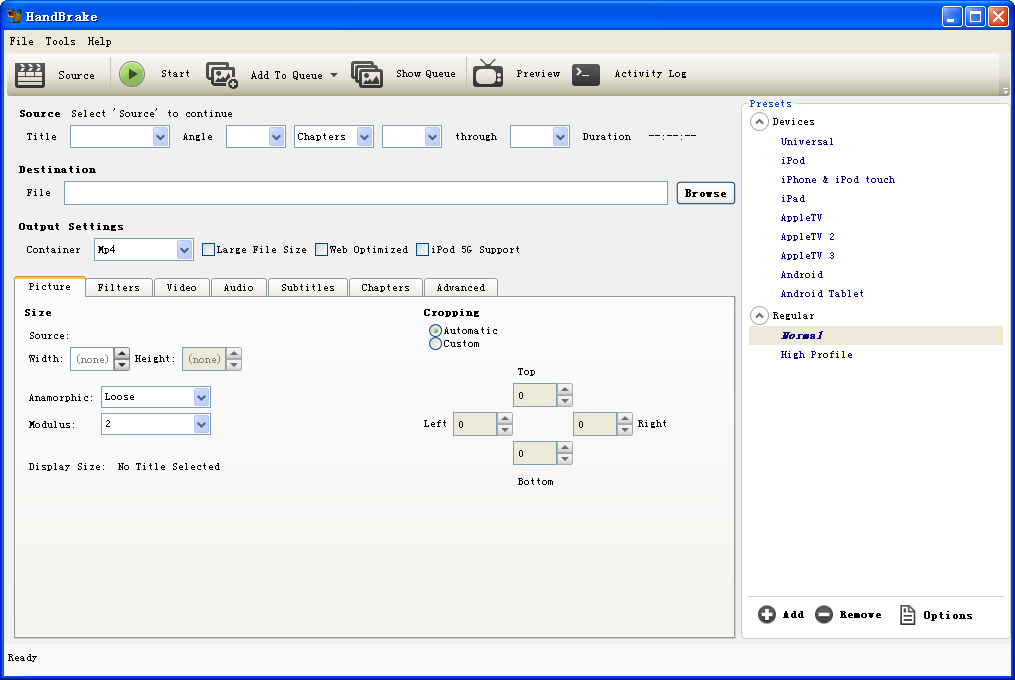Click the Source clapperboard icon
This screenshot has width=1015, height=680.
(x=30, y=74)
